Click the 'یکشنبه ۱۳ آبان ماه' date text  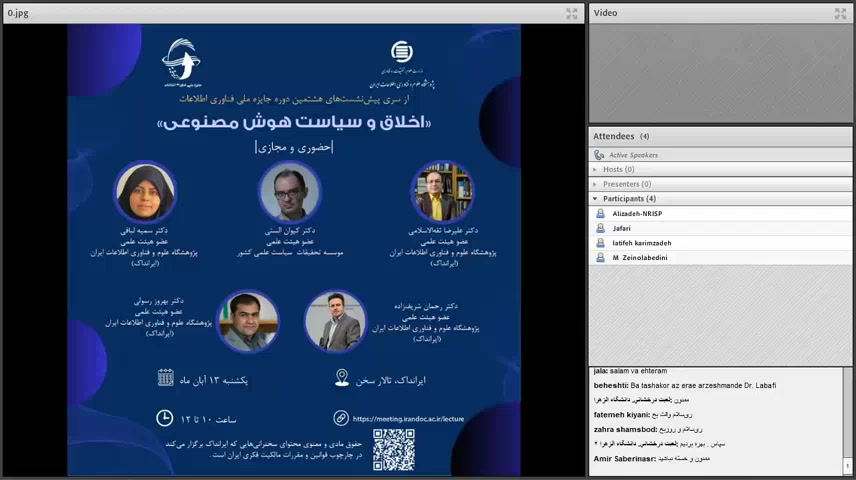coord(214,380)
